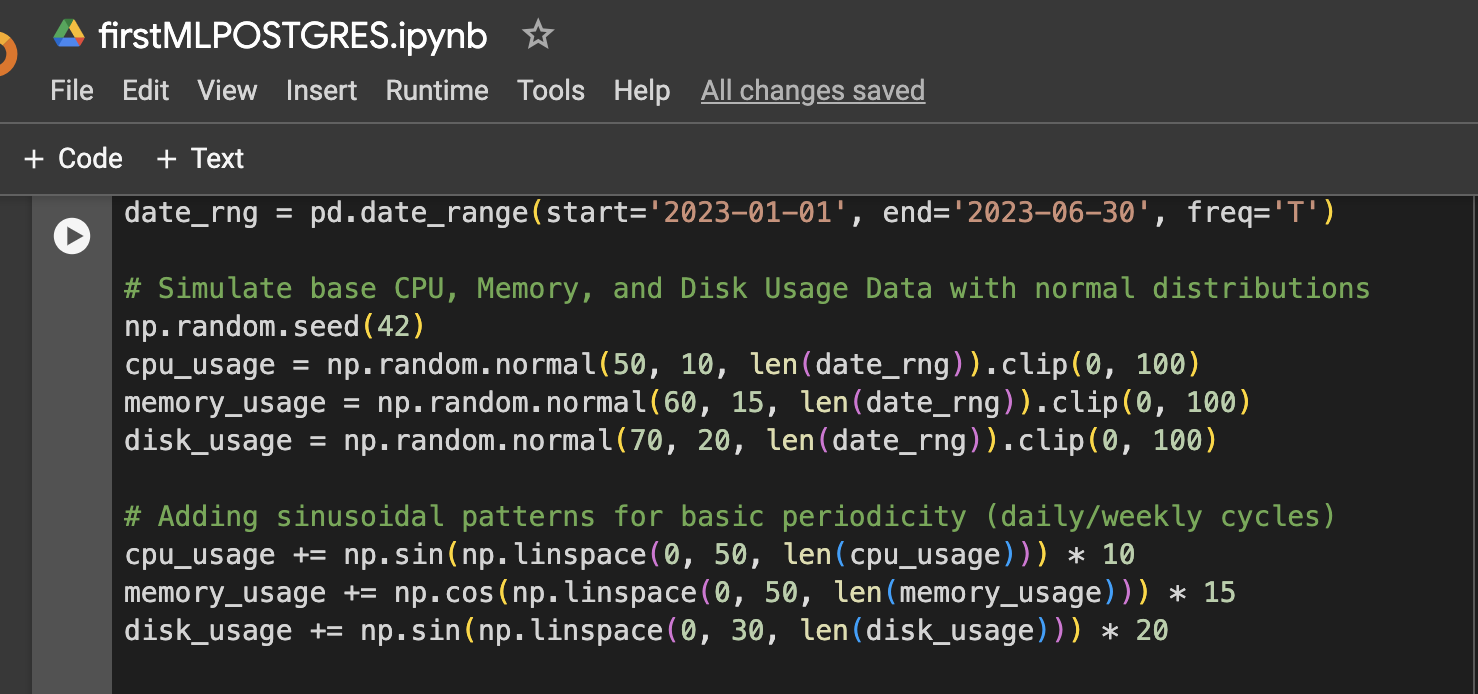Viewport: 1478px width, 694px height.
Task: Open the View menu
Action: pos(227,91)
